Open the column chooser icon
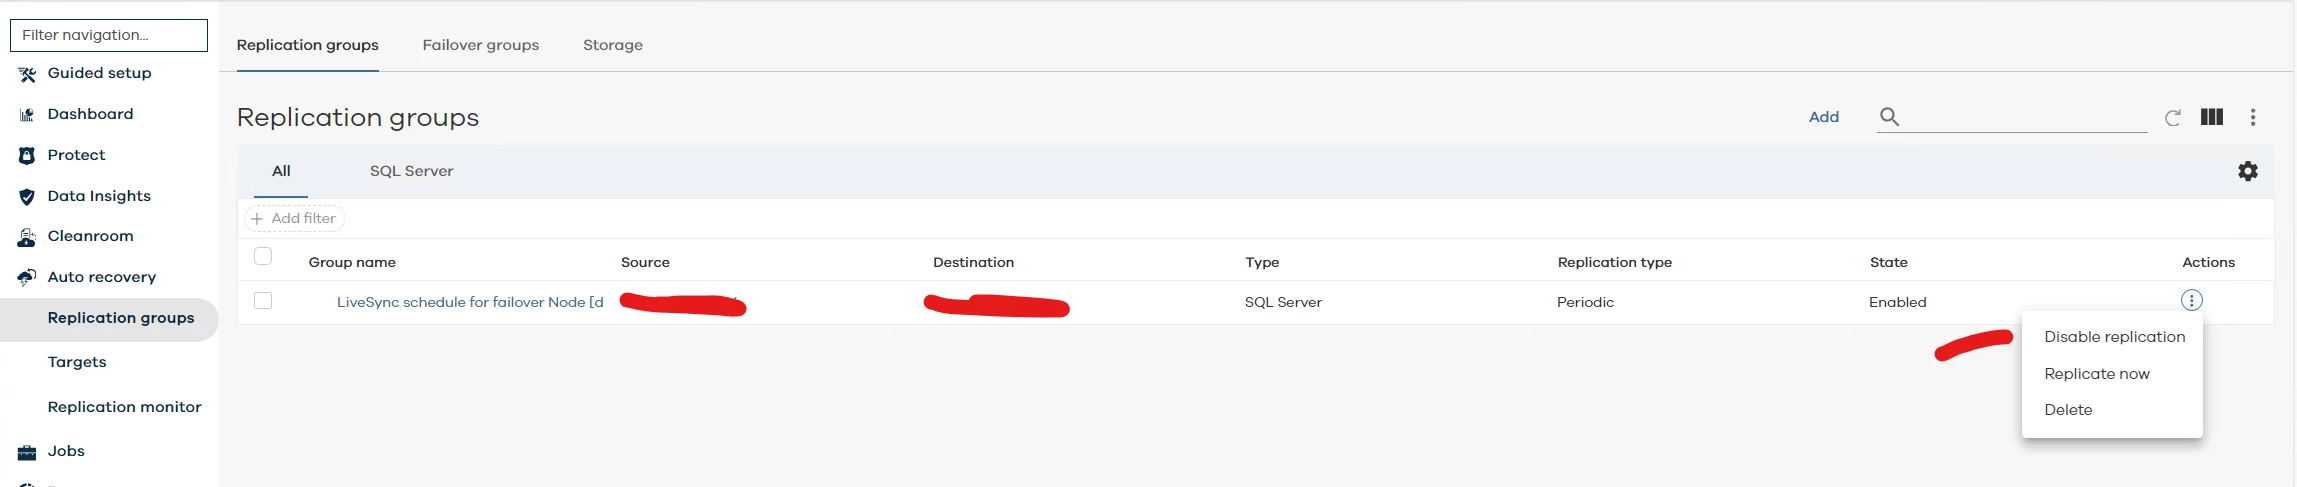2297x487 pixels. click(2211, 118)
